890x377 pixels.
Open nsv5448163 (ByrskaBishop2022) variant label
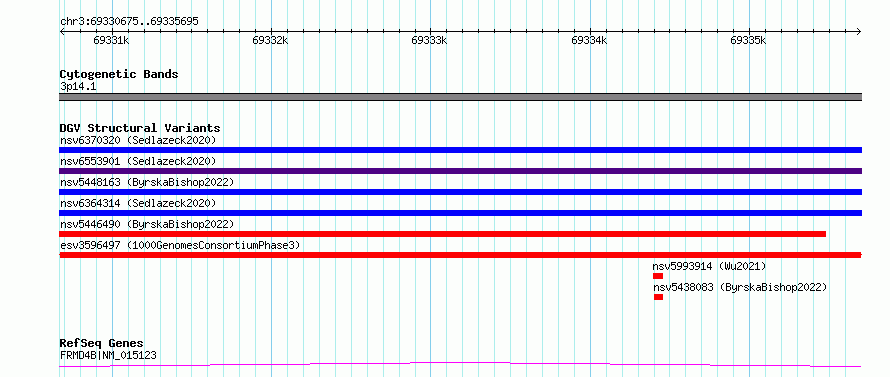click(x=147, y=182)
